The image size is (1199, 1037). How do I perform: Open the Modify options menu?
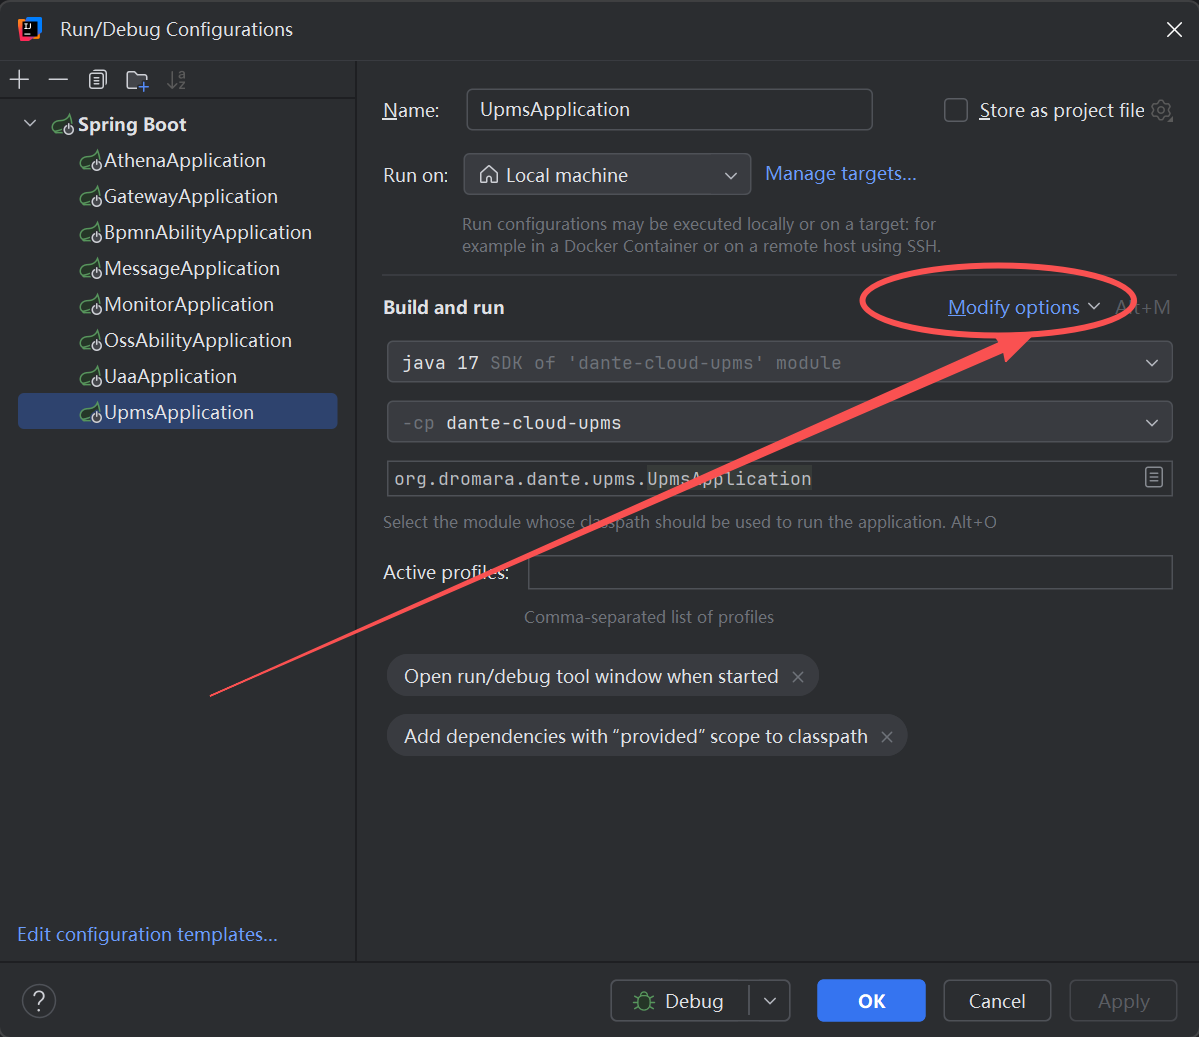1022,308
